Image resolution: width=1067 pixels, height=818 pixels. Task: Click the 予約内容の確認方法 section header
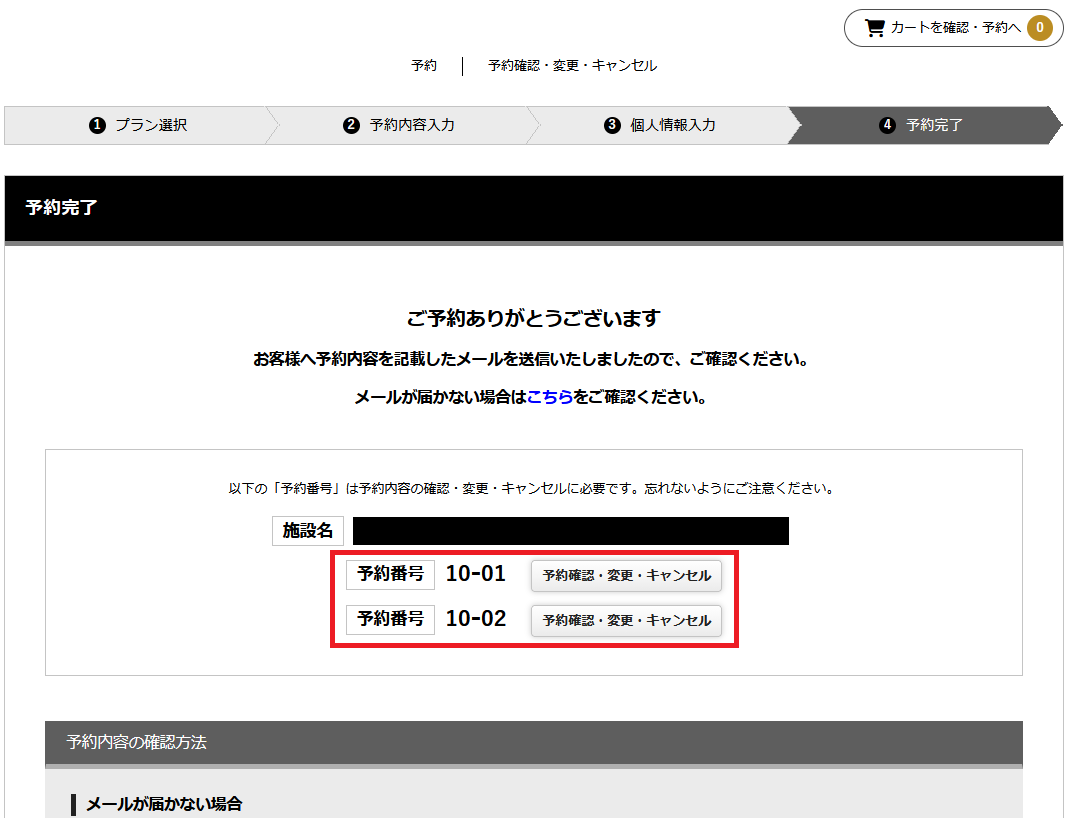(x=534, y=742)
